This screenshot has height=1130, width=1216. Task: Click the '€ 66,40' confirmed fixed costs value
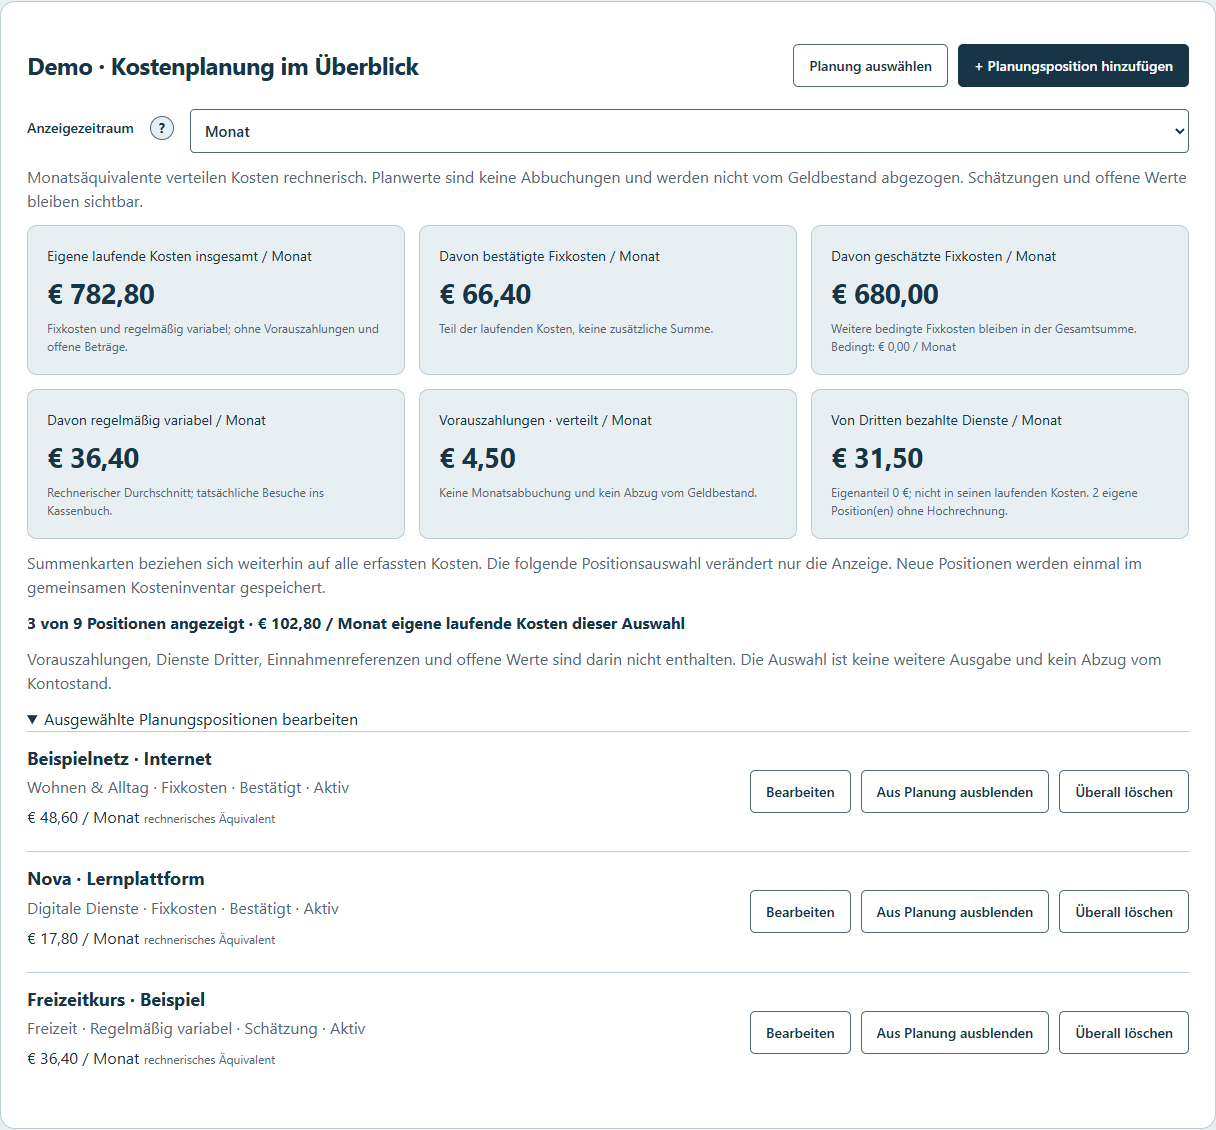click(485, 294)
